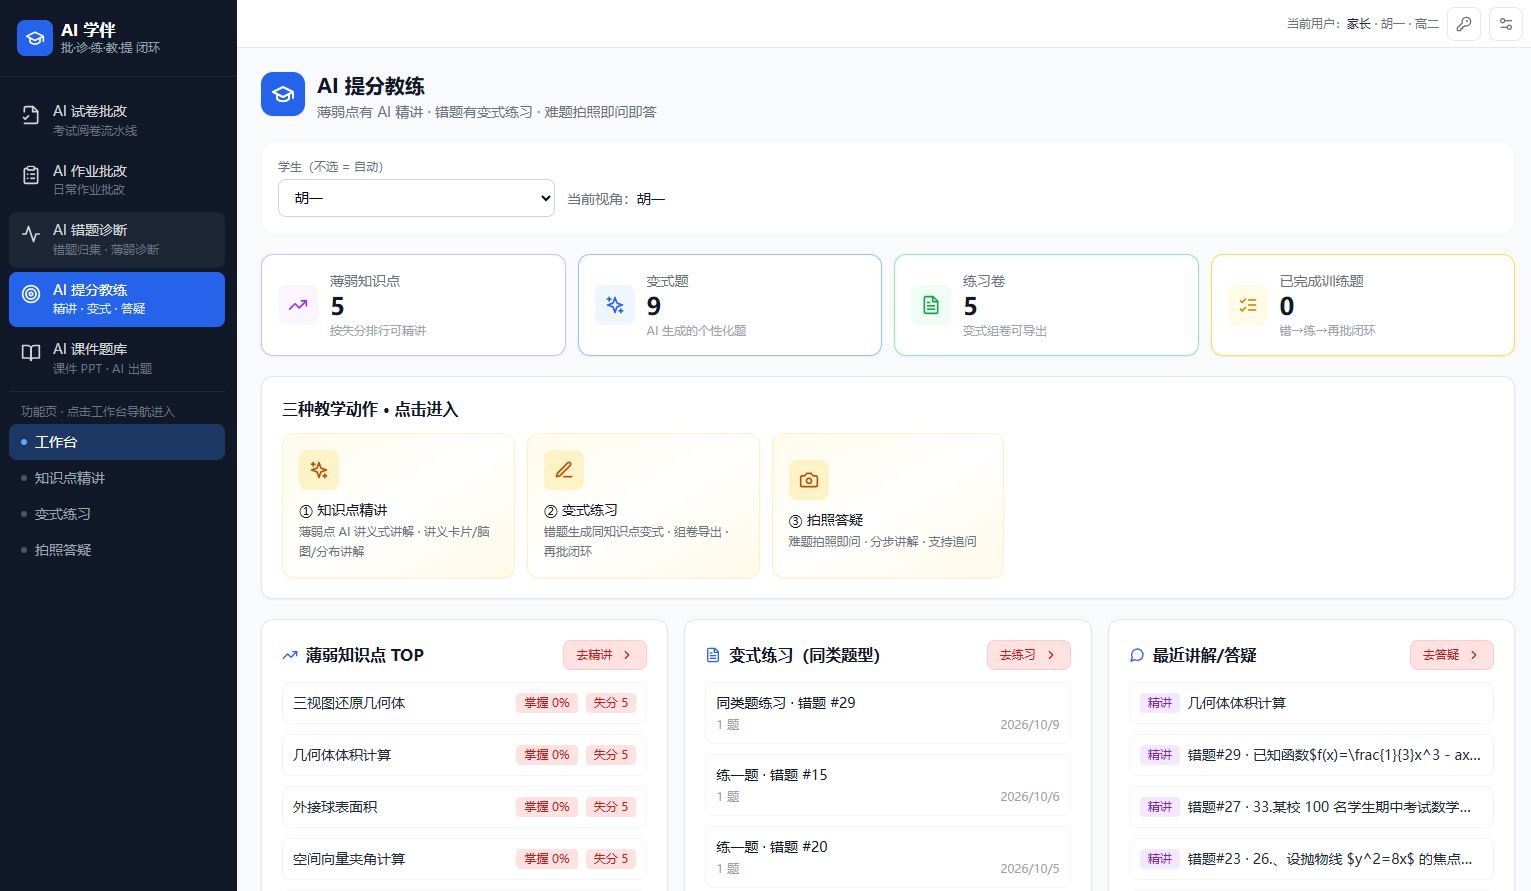The width and height of the screenshot is (1531, 891).
Task: Open 练一题 · 错题 #20 practice item
Action: [x=888, y=857]
